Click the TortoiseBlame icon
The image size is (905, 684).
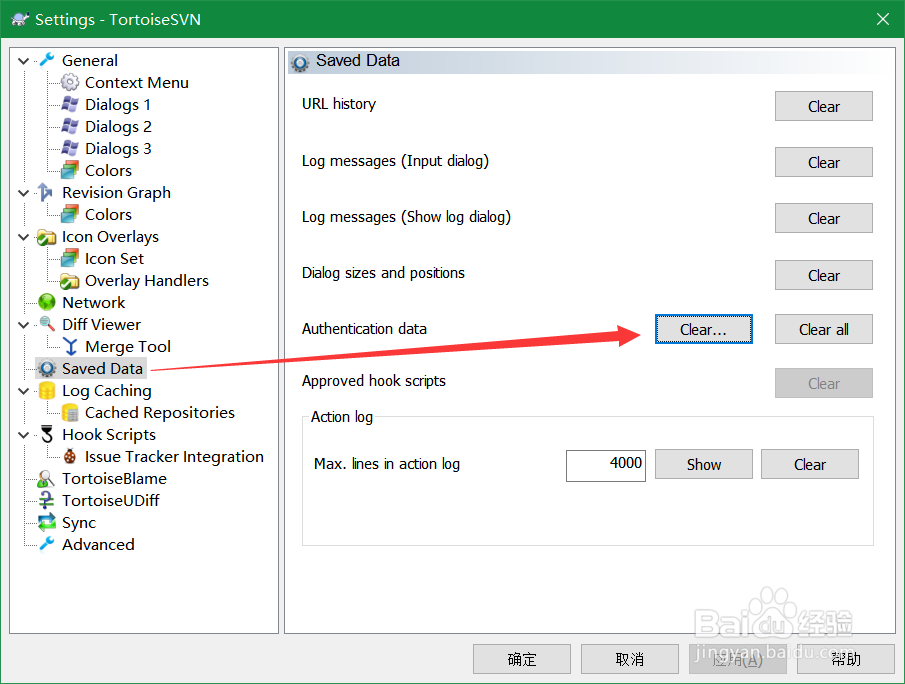46,479
